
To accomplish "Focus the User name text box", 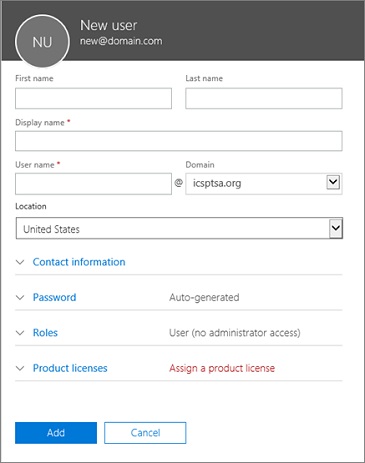I will [x=93, y=184].
